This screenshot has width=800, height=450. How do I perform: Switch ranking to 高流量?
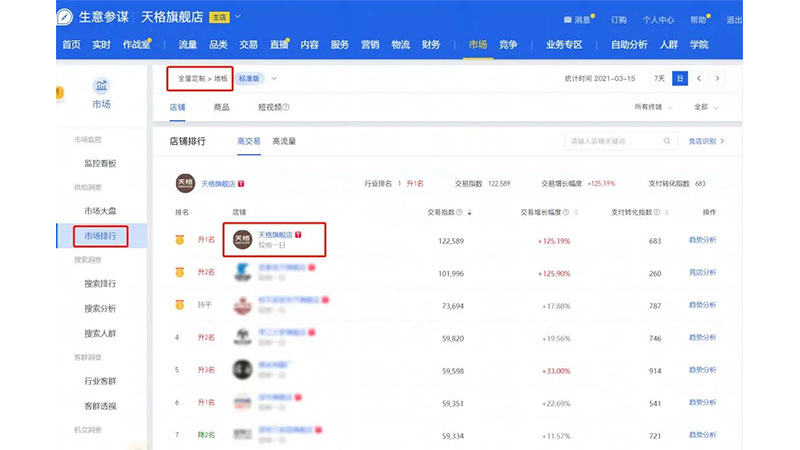point(284,142)
